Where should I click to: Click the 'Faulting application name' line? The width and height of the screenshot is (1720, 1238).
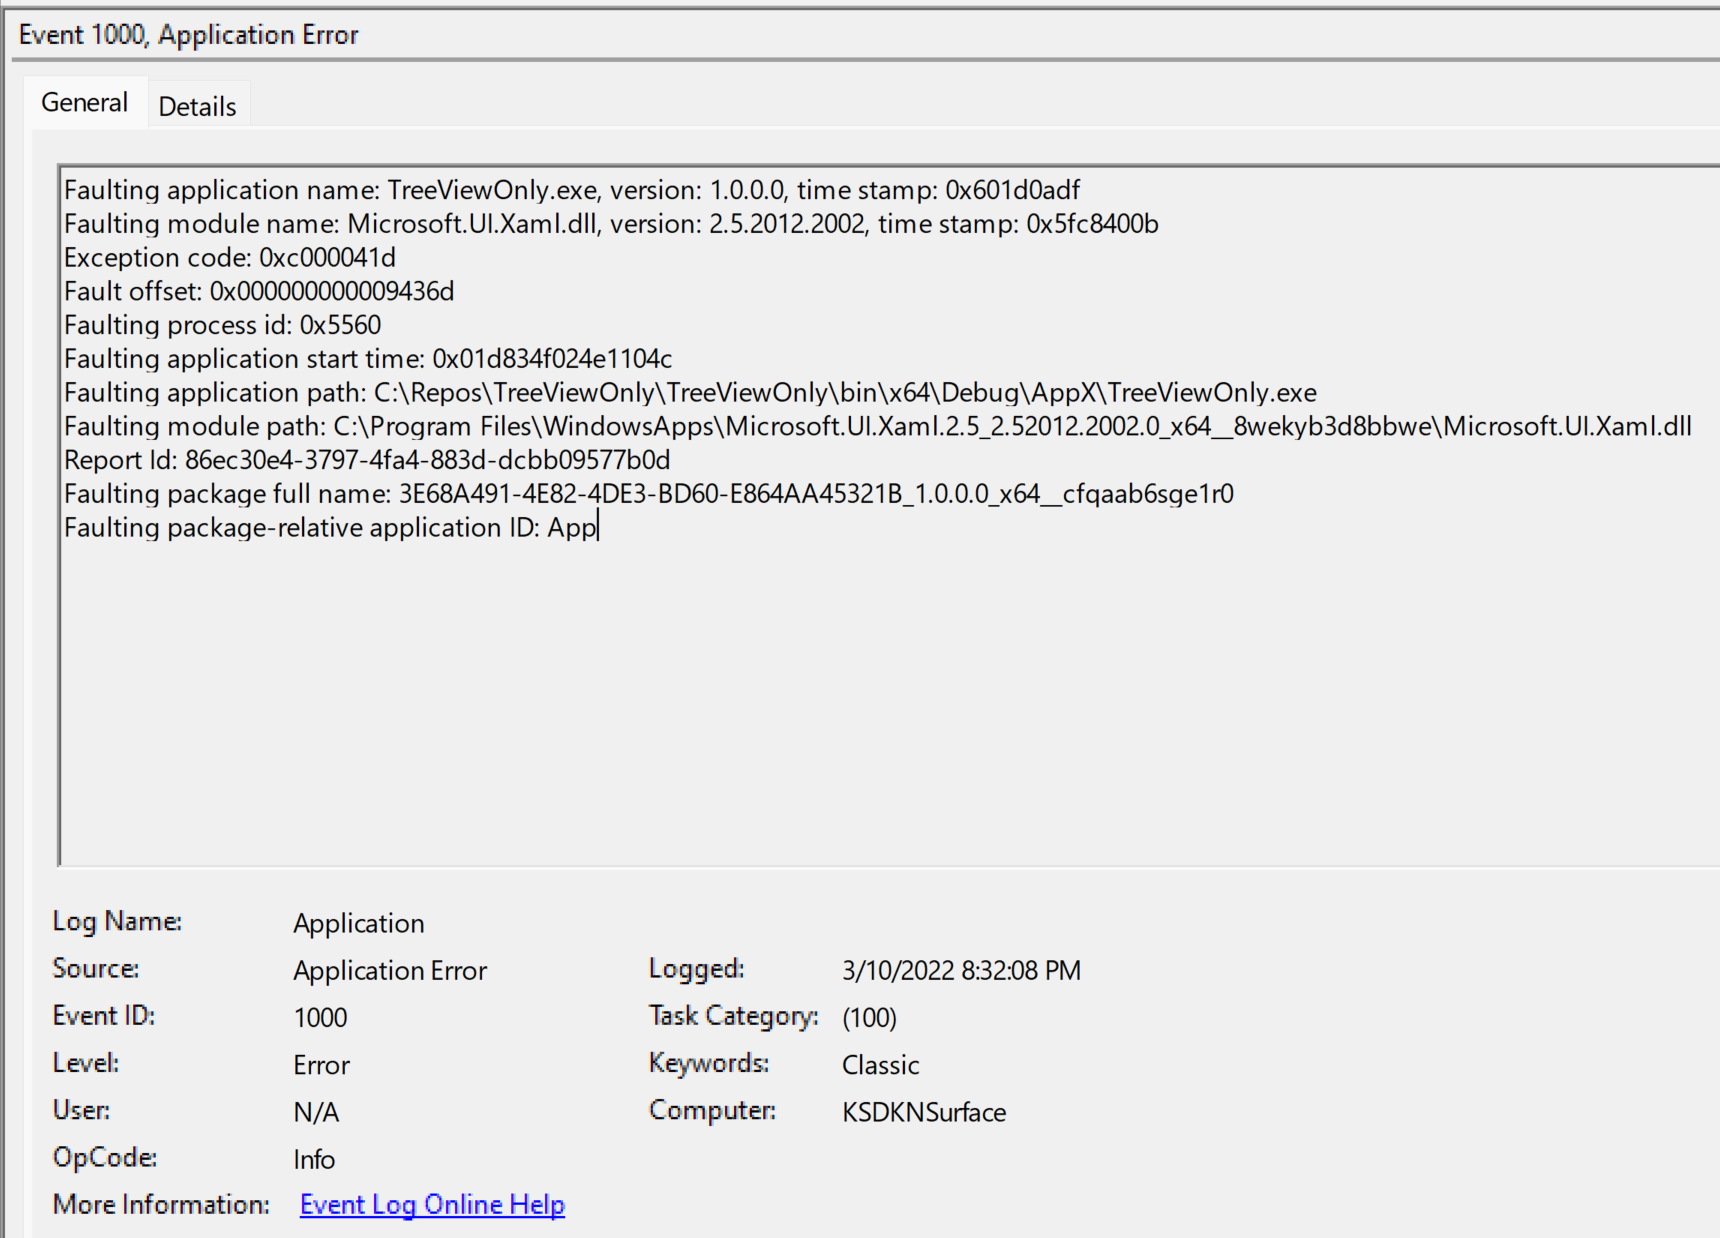click(x=572, y=190)
